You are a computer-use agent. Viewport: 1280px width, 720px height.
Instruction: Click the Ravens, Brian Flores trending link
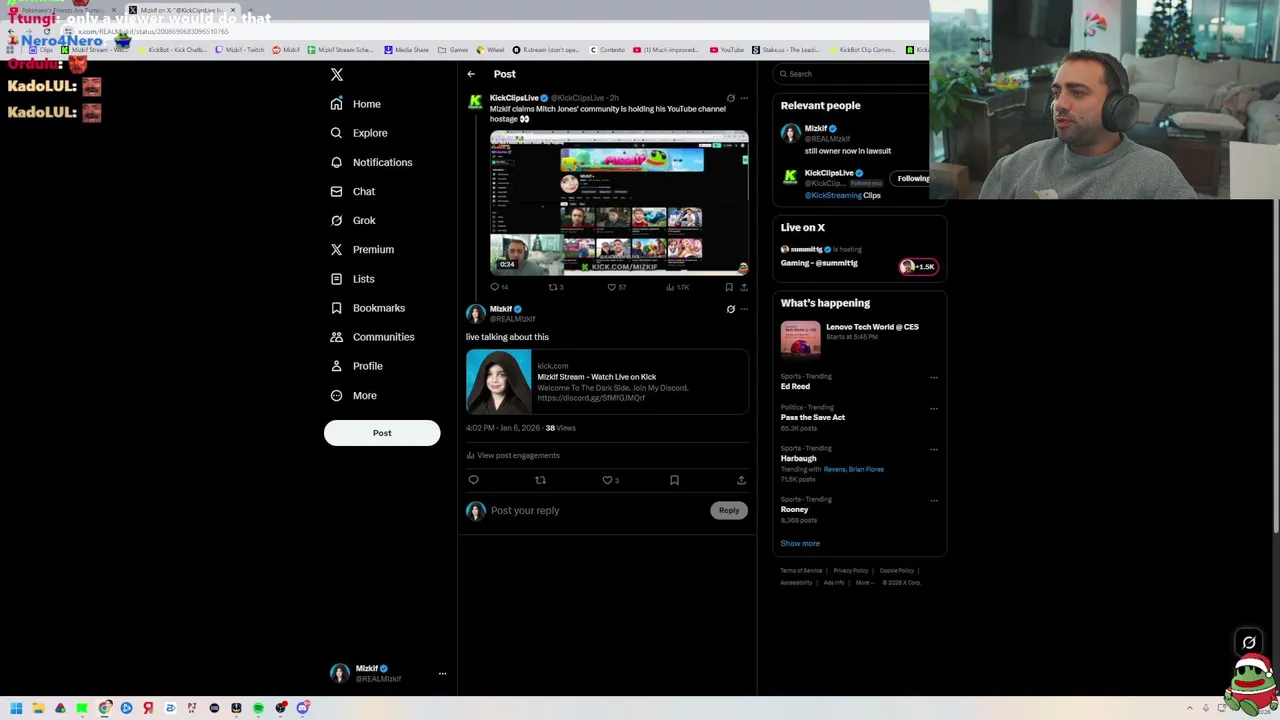tap(853, 469)
